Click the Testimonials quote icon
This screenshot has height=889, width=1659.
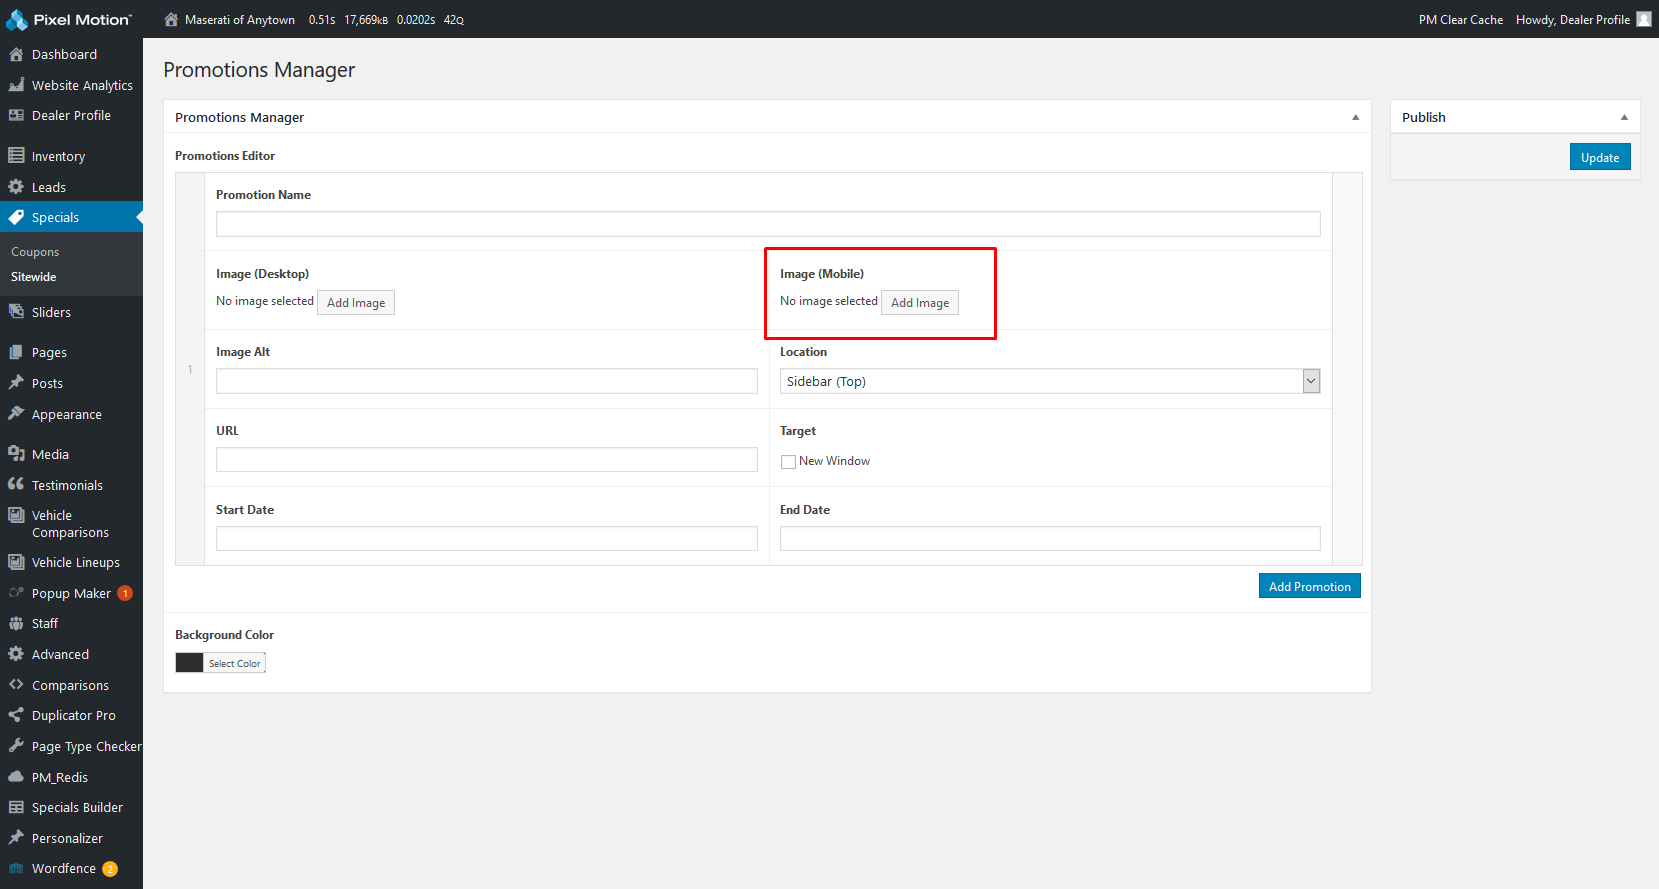[16, 485]
